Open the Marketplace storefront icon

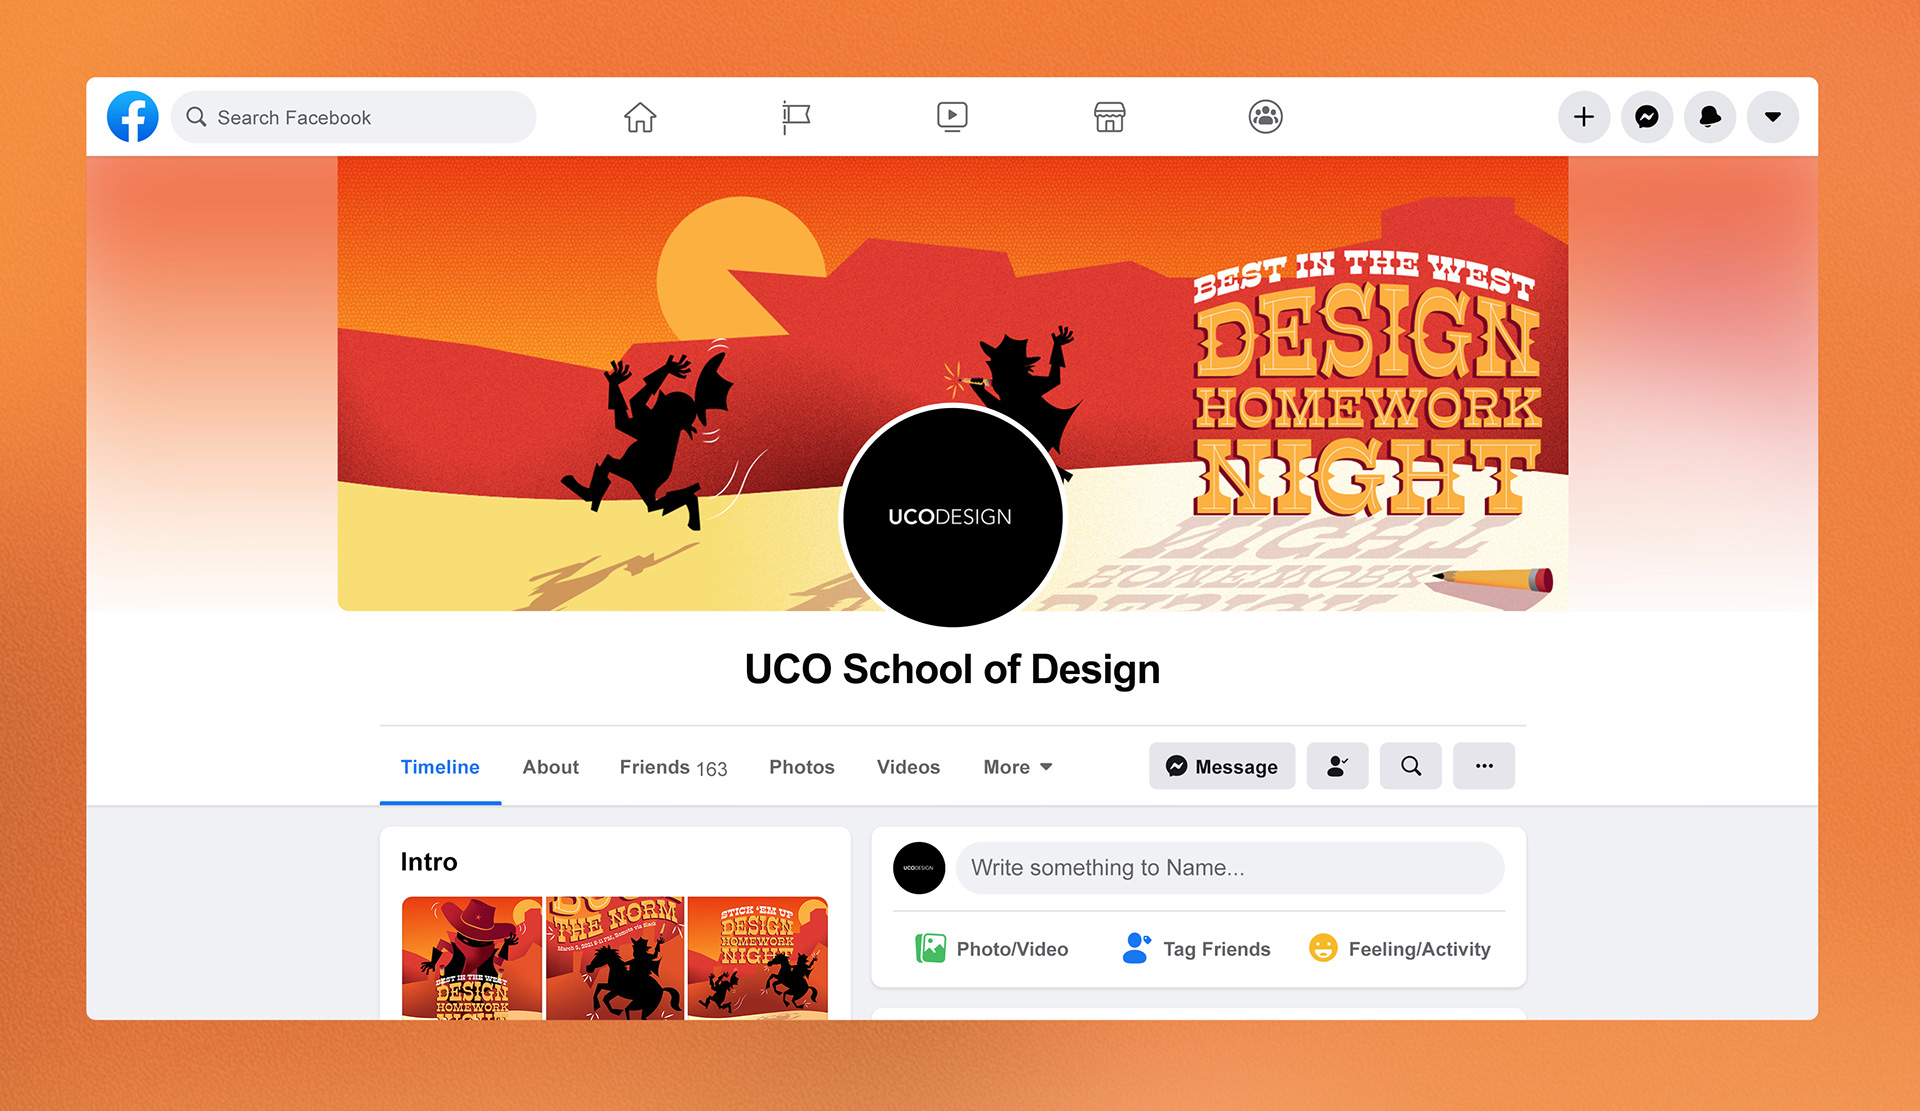[1109, 117]
